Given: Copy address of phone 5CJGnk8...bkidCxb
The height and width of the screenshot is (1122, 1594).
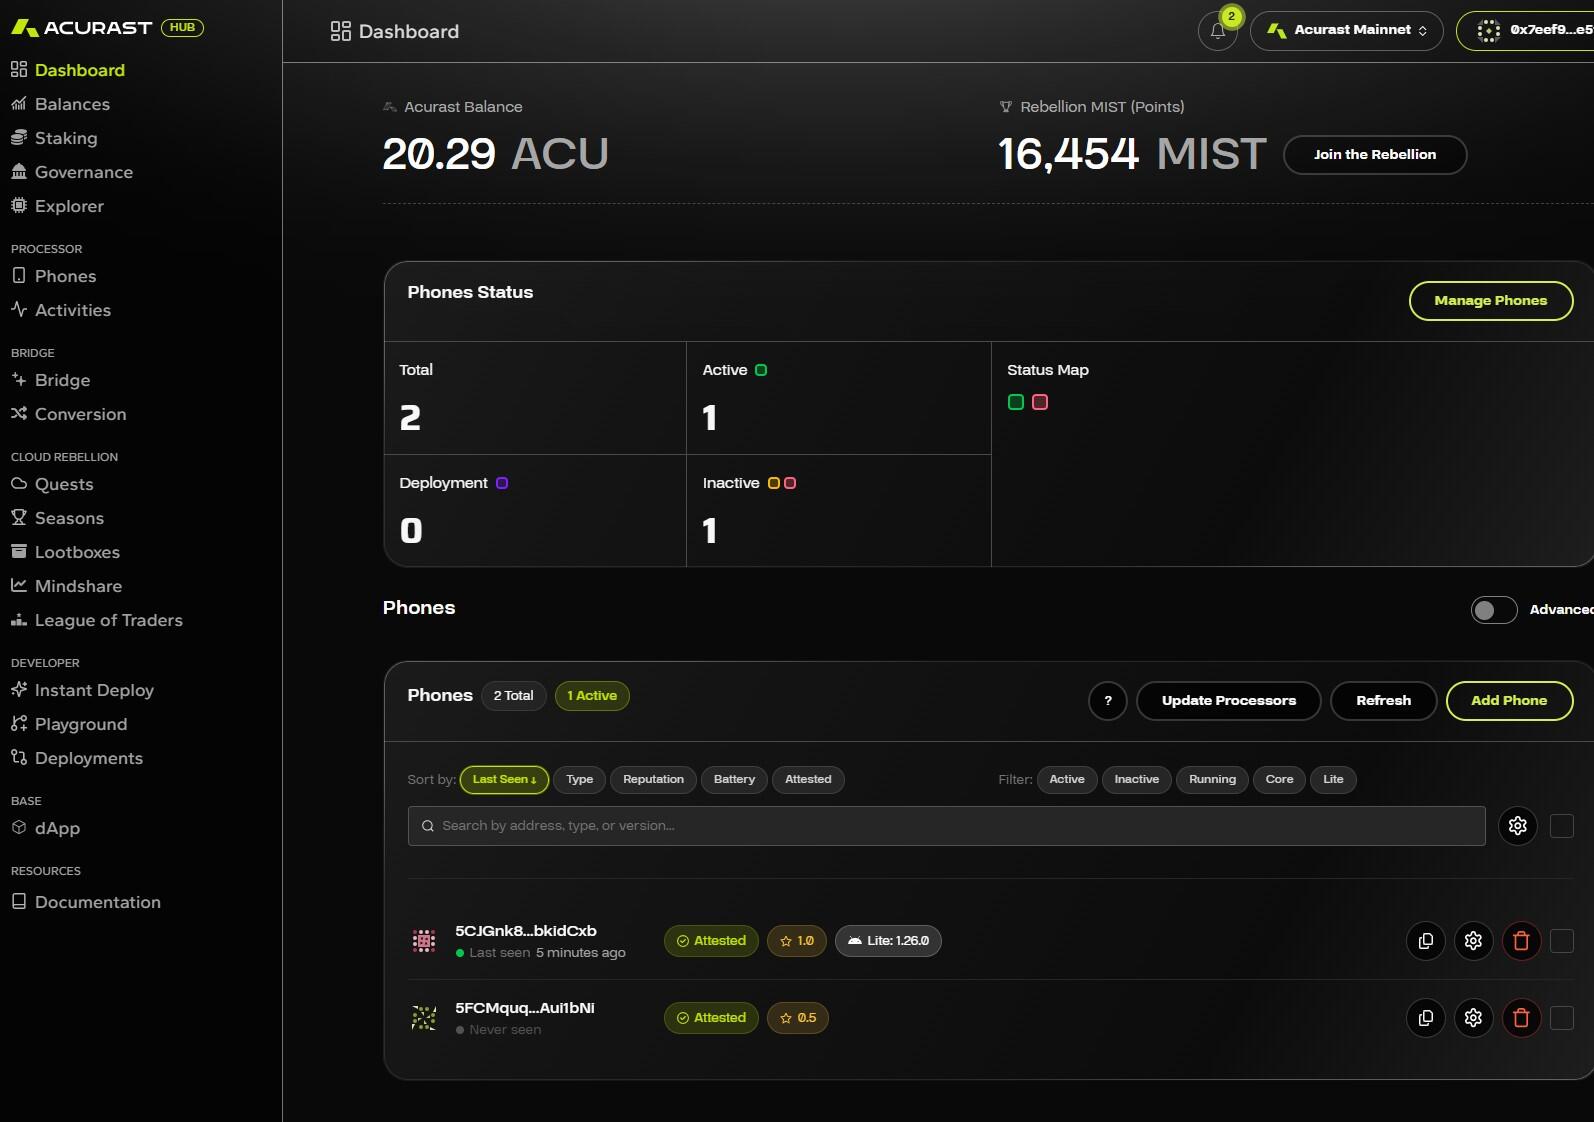Looking at the screenshot, I should click(1426, 941).
